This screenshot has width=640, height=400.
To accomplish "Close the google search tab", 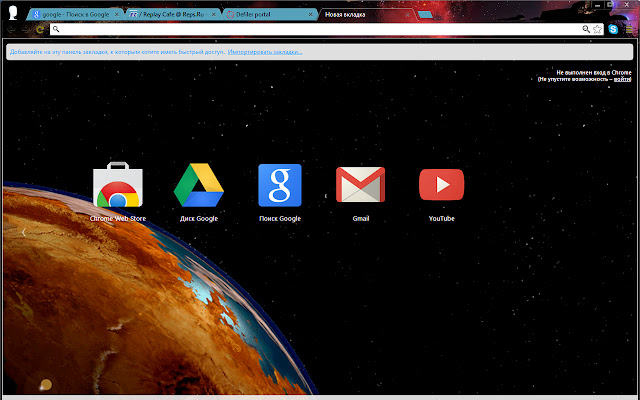I will pyautogui.click(x=116, y=14).
